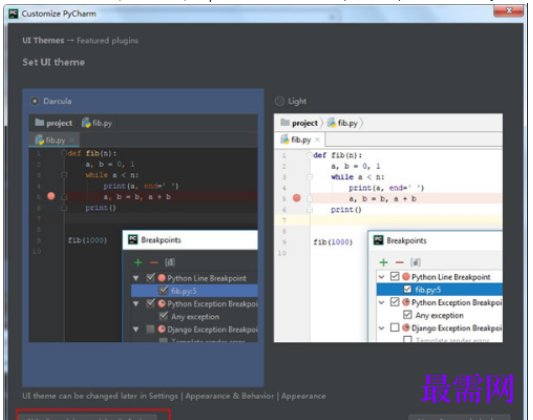533x420 pixels.
Task: Close the fib.py tab in Darcula preview
Action: tap(72, 140)
